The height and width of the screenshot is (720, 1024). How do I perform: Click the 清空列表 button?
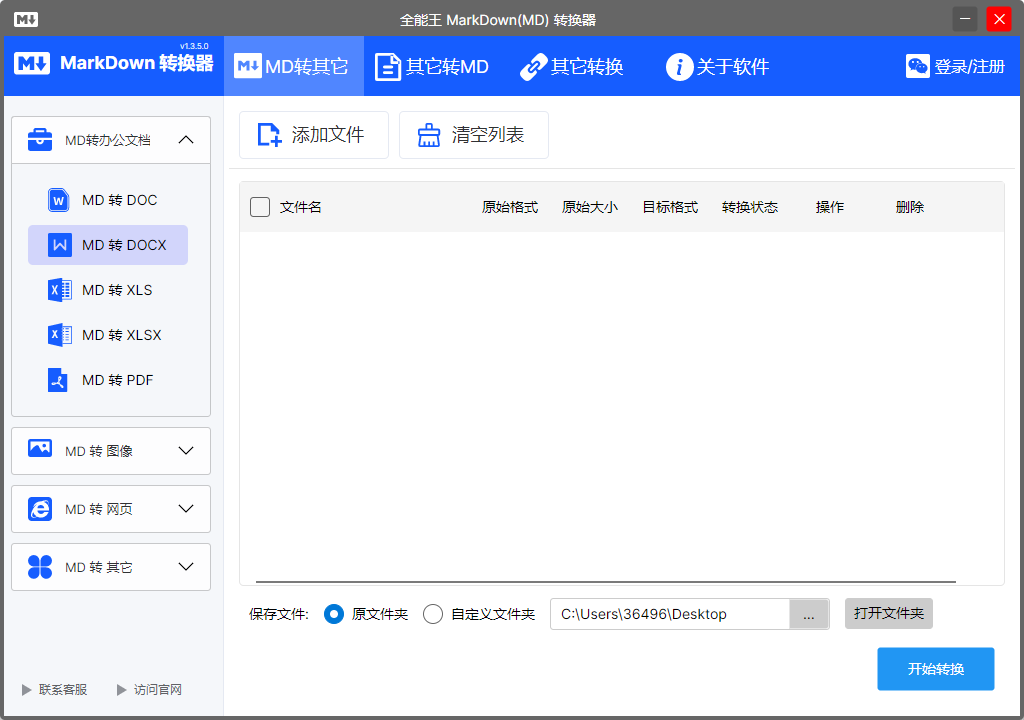pyautogui.click(x=474, y=135)
